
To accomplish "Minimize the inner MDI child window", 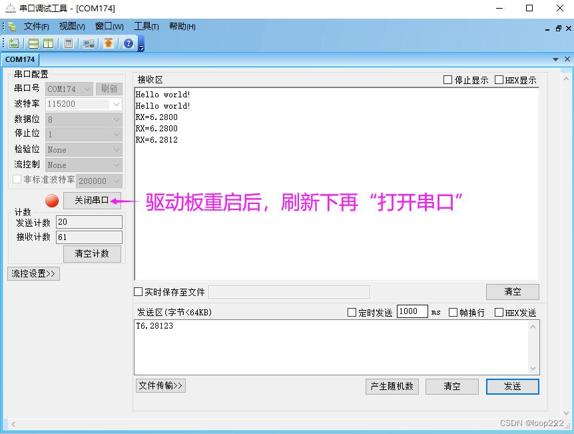I will (x=547, y=29).
